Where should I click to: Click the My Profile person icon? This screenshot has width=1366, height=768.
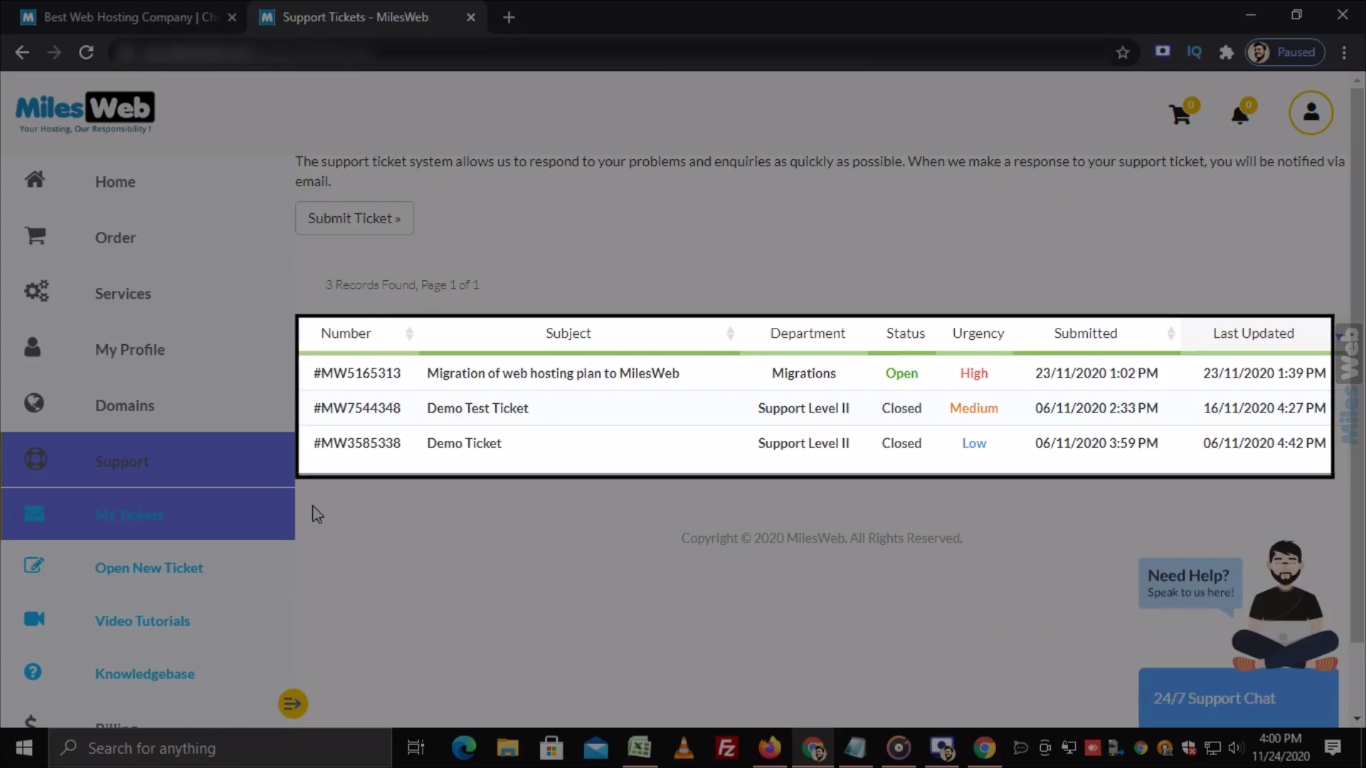(x=33, y=347)
